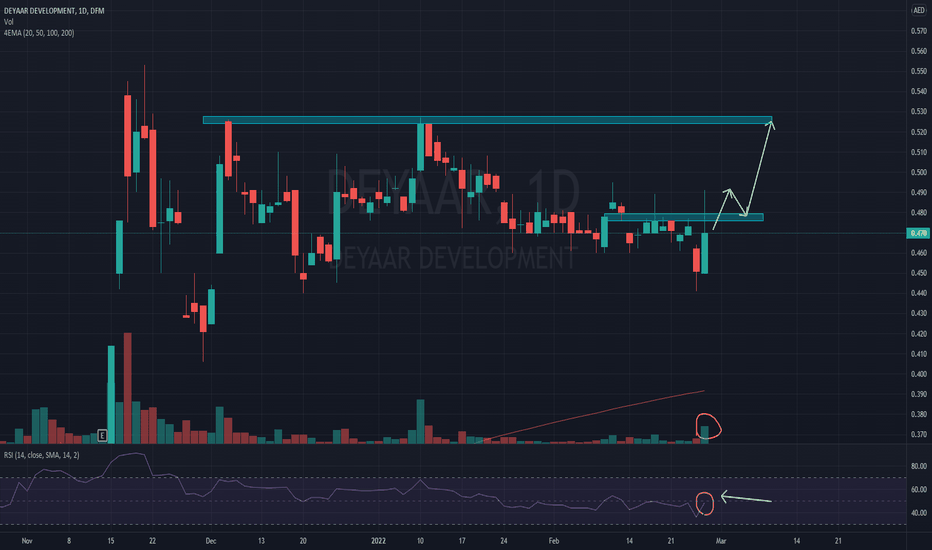Viewport: 932px width, 550px height.
Task: Click the 0.390 price axis label
Action: coord(919,394)
